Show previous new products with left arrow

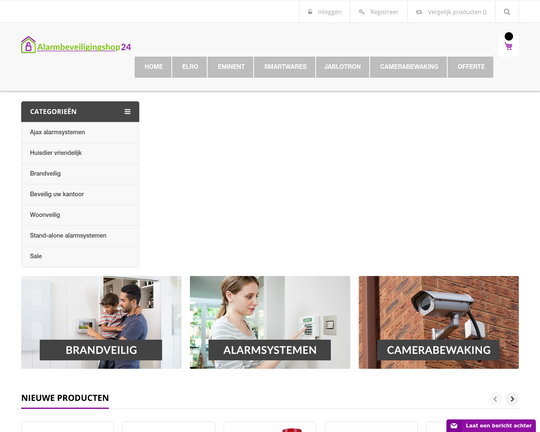[495, 399]
